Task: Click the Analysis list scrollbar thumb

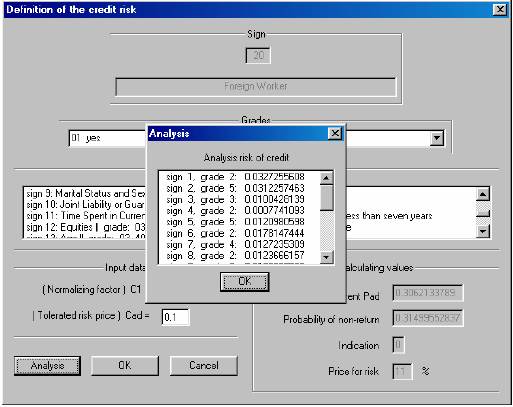Action: coord(326,198)
